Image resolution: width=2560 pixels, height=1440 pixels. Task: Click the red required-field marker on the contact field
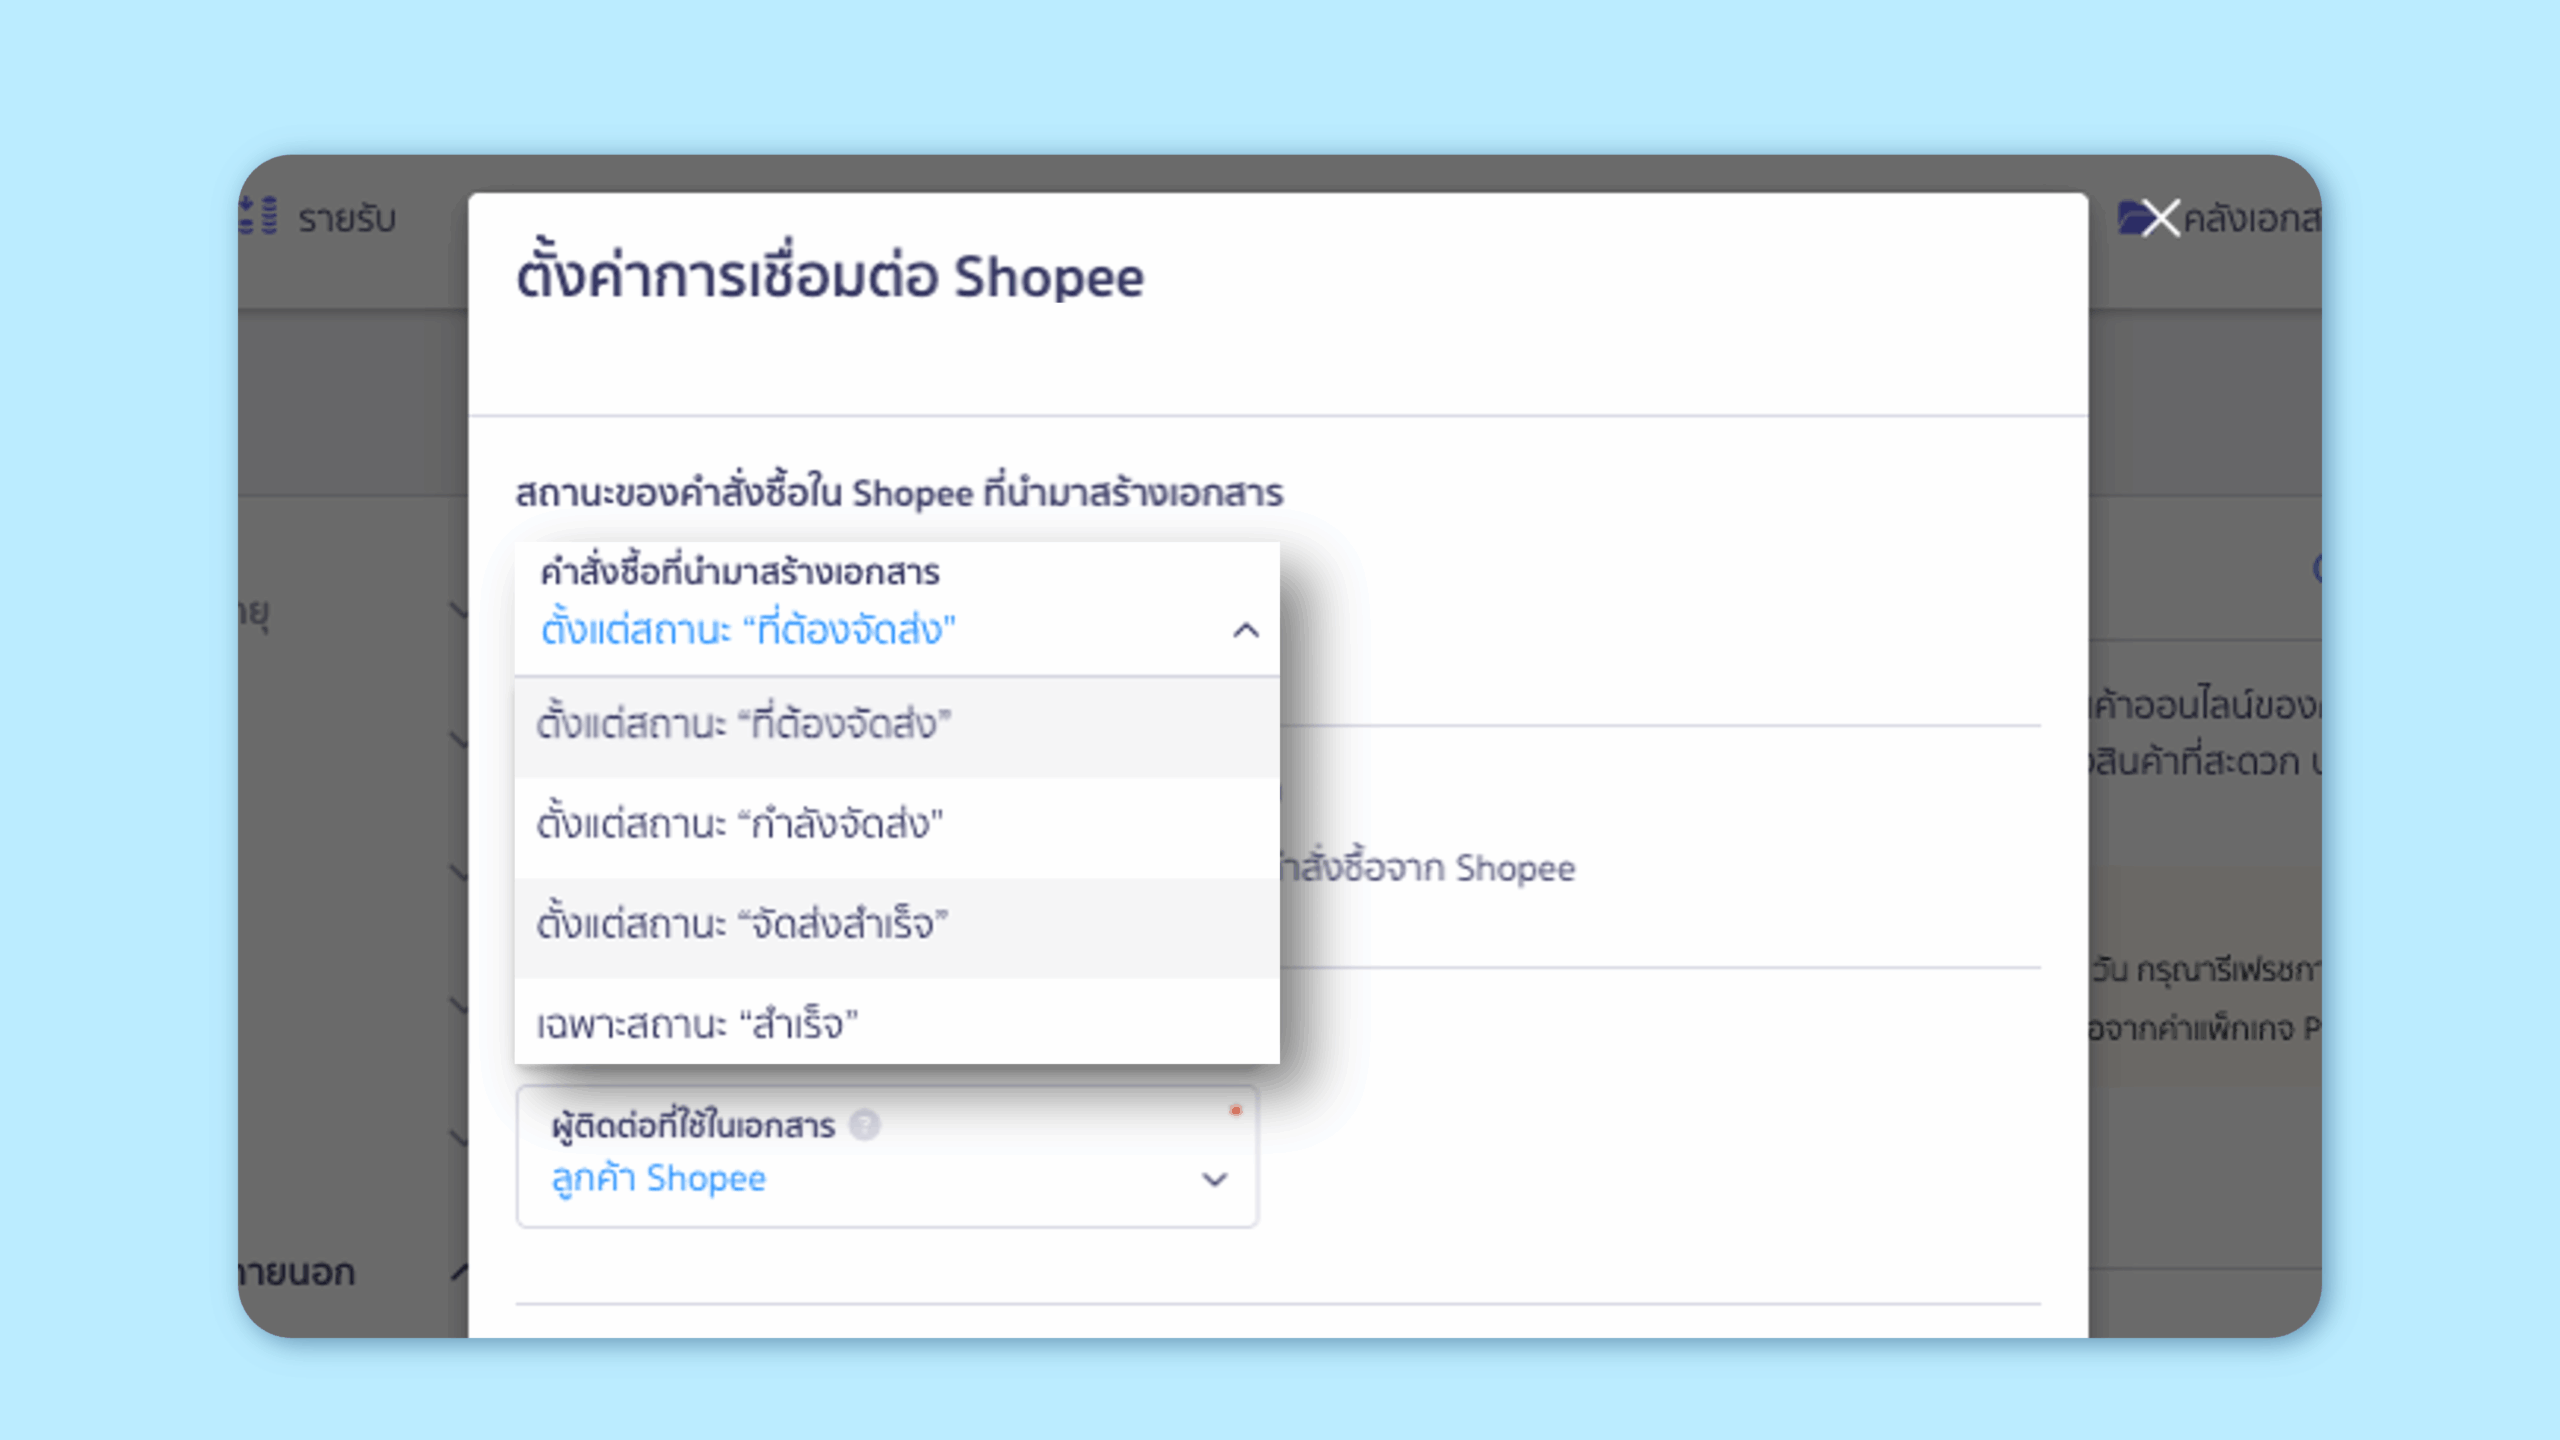[x=1236, y=1110]
